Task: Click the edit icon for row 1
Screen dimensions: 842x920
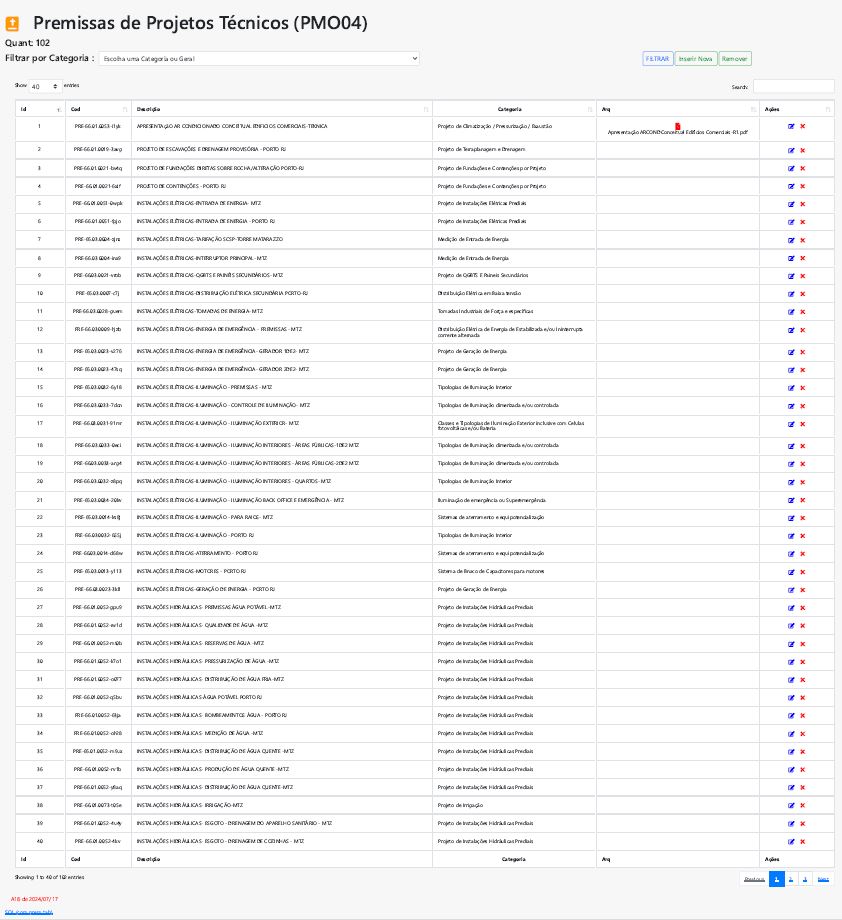Action: (791, 127)
